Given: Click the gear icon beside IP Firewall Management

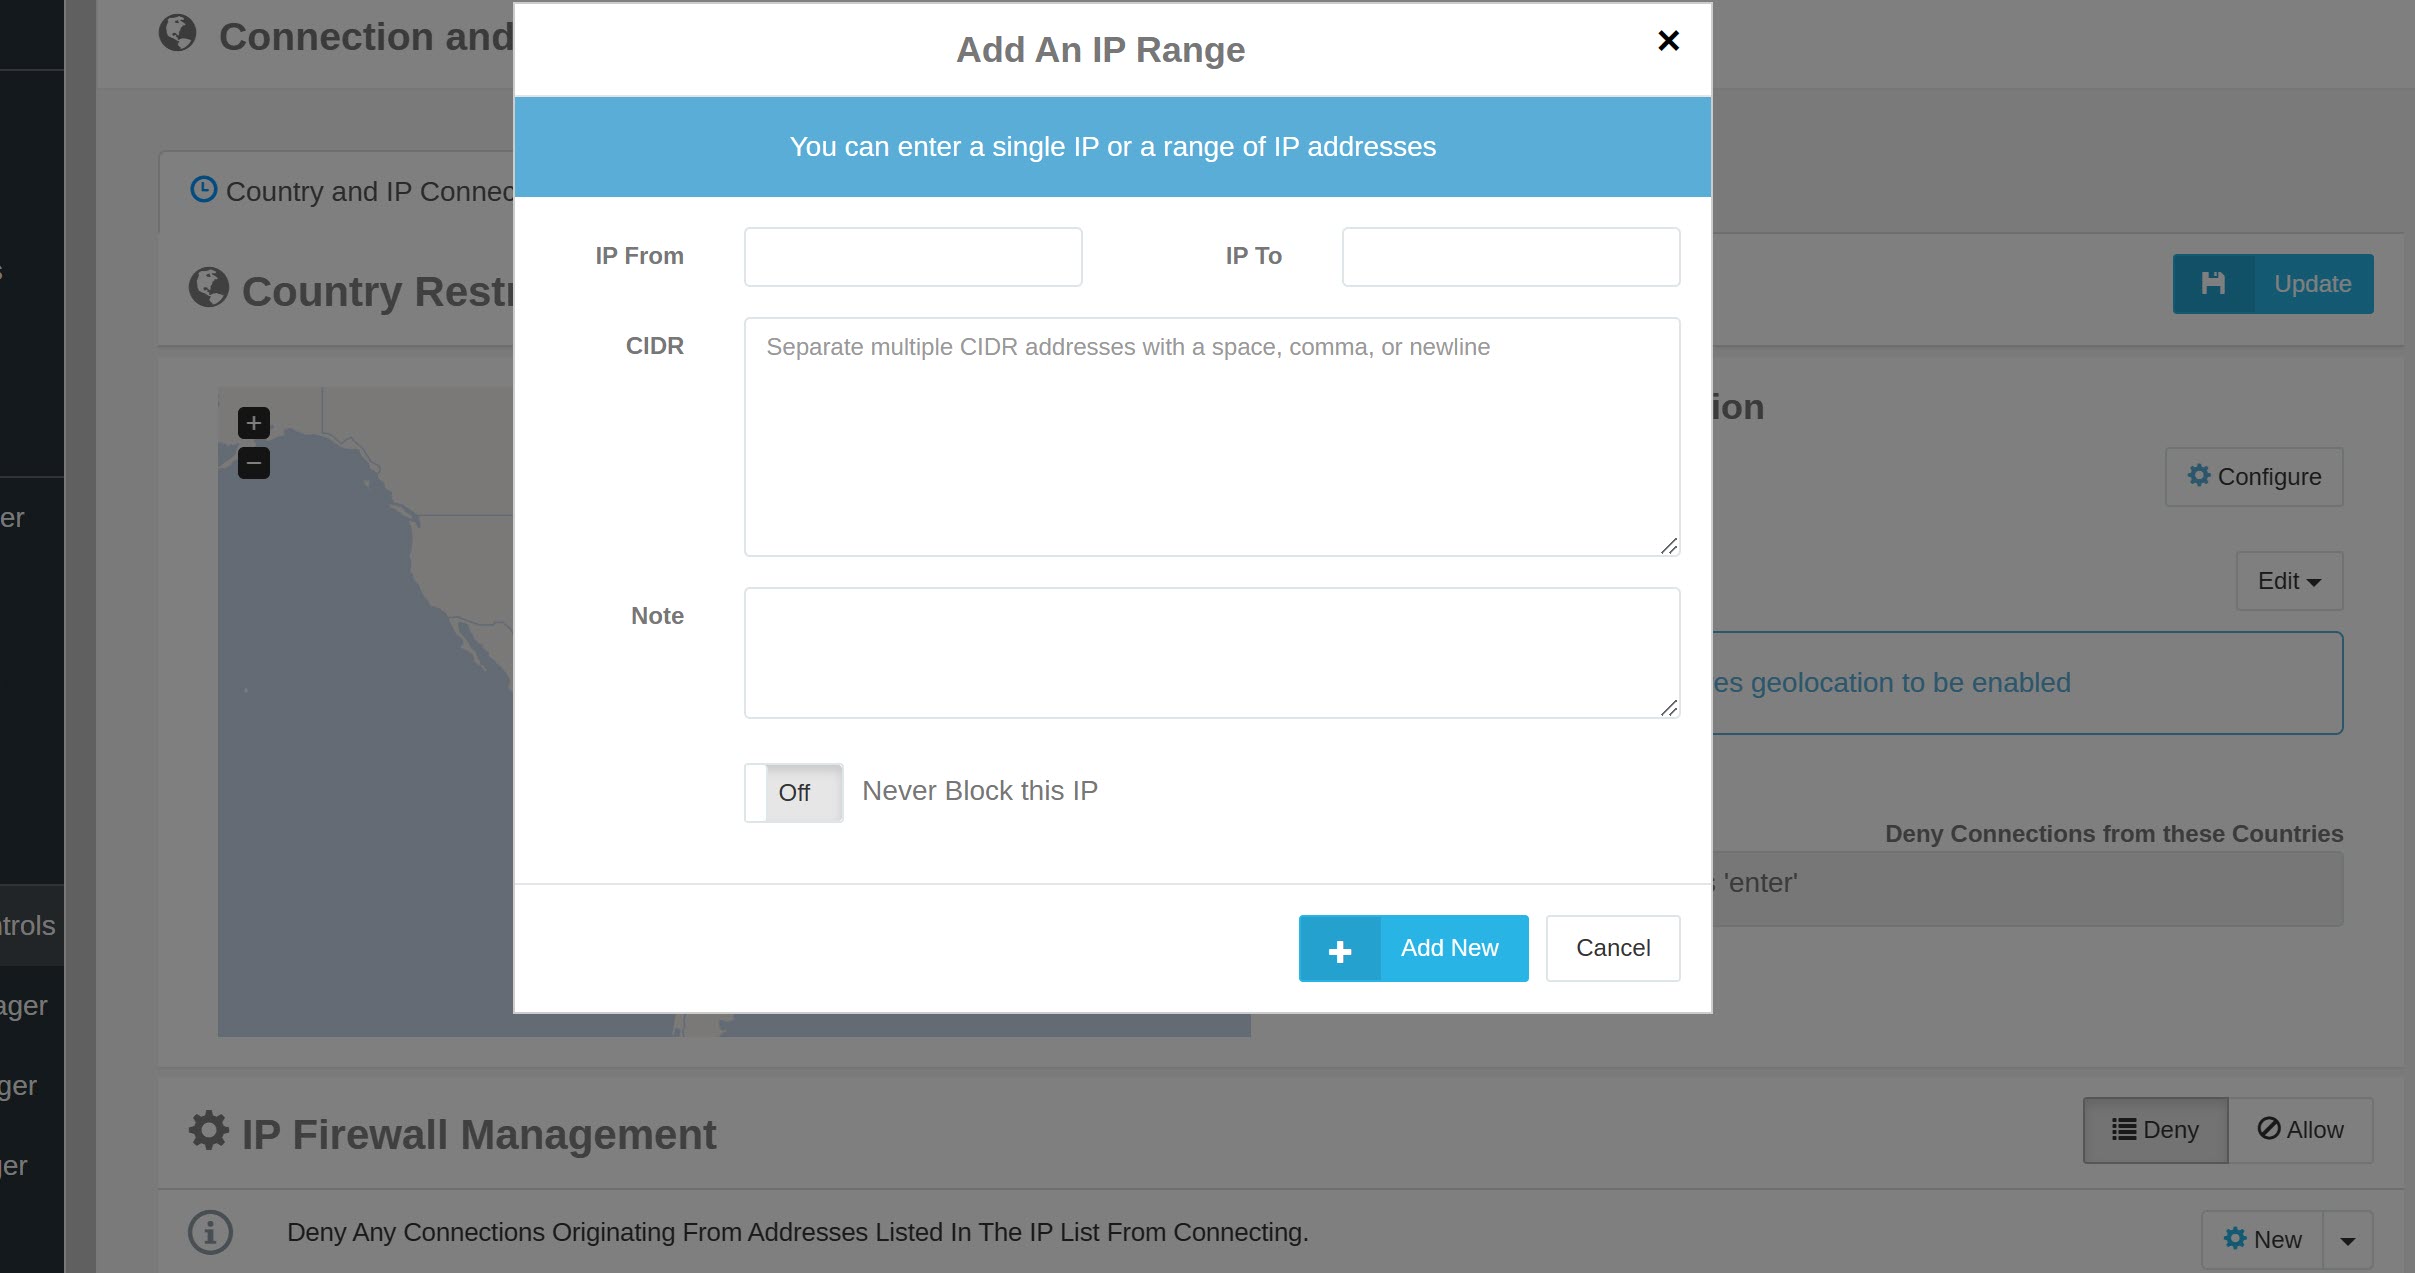Looking at the screenshot, I should pyautogui.click(x=208, y=1131).
